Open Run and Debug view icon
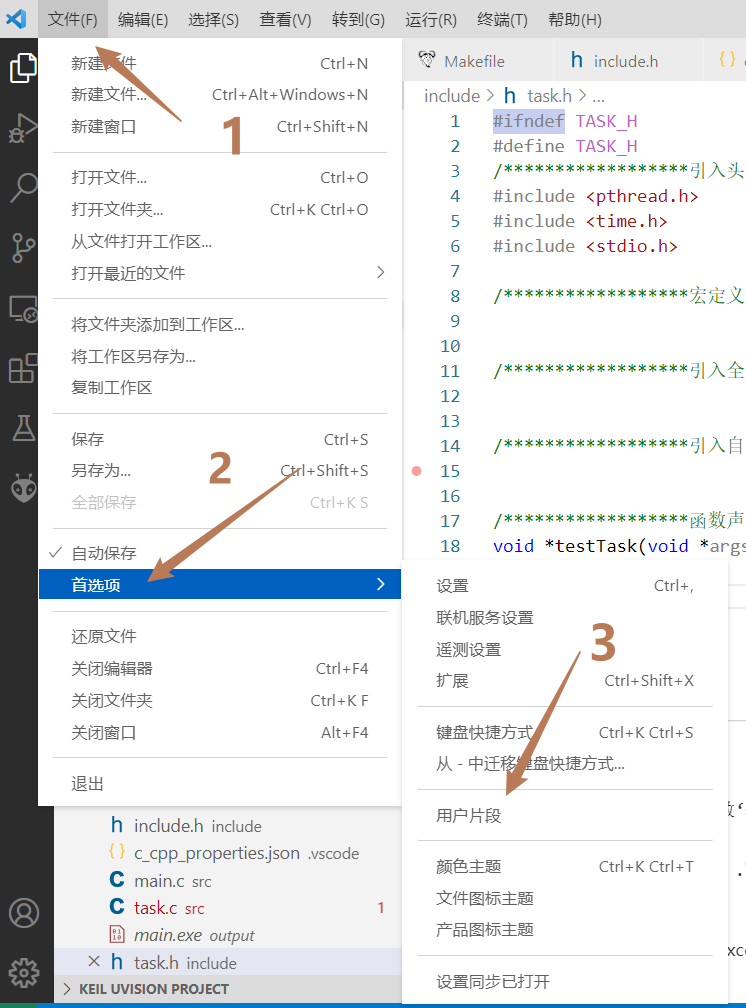 point(23,128)
